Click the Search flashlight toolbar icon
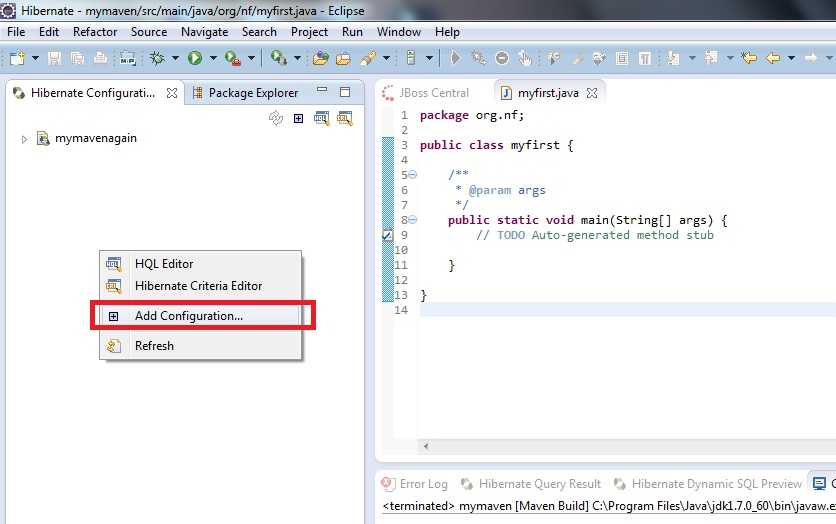The width and height of the screenshot is (836, 524). tap(368, 58)
